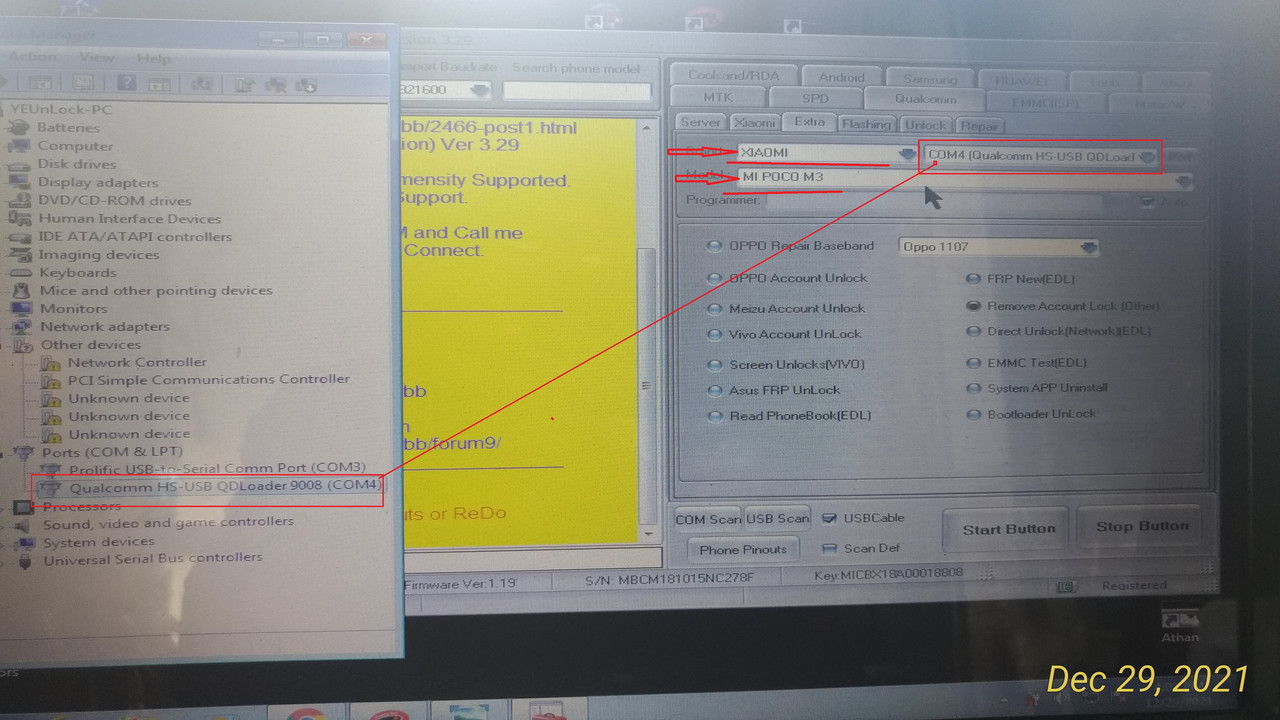Select Vivo Account UnLock radio option
Screen dimensions: 1280x720
(x=714, y=335)
